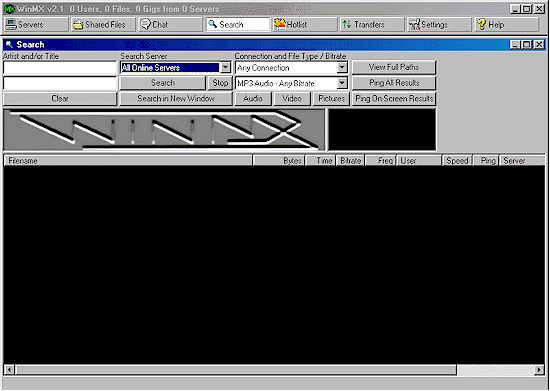Click the magnifier icon in Search window title
This screenshot has width=550, height=391.
[x=9, y=45]
